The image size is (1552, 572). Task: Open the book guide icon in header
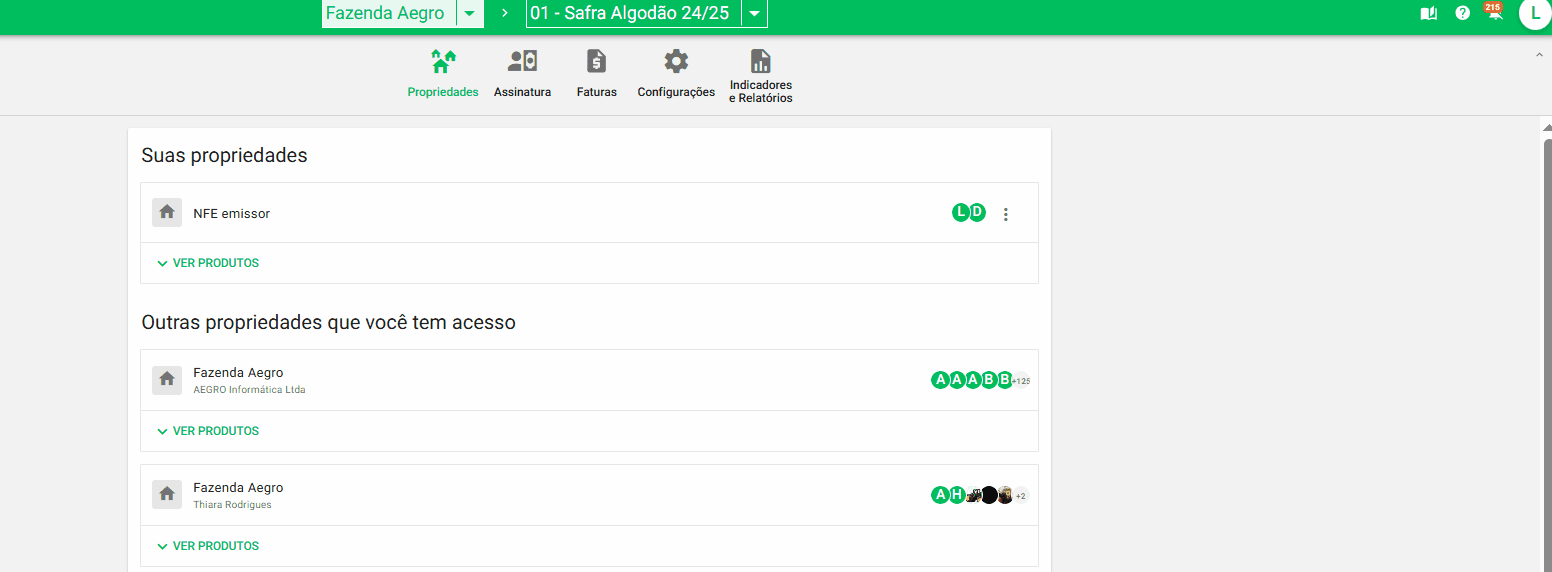[x=1428, y=13]
